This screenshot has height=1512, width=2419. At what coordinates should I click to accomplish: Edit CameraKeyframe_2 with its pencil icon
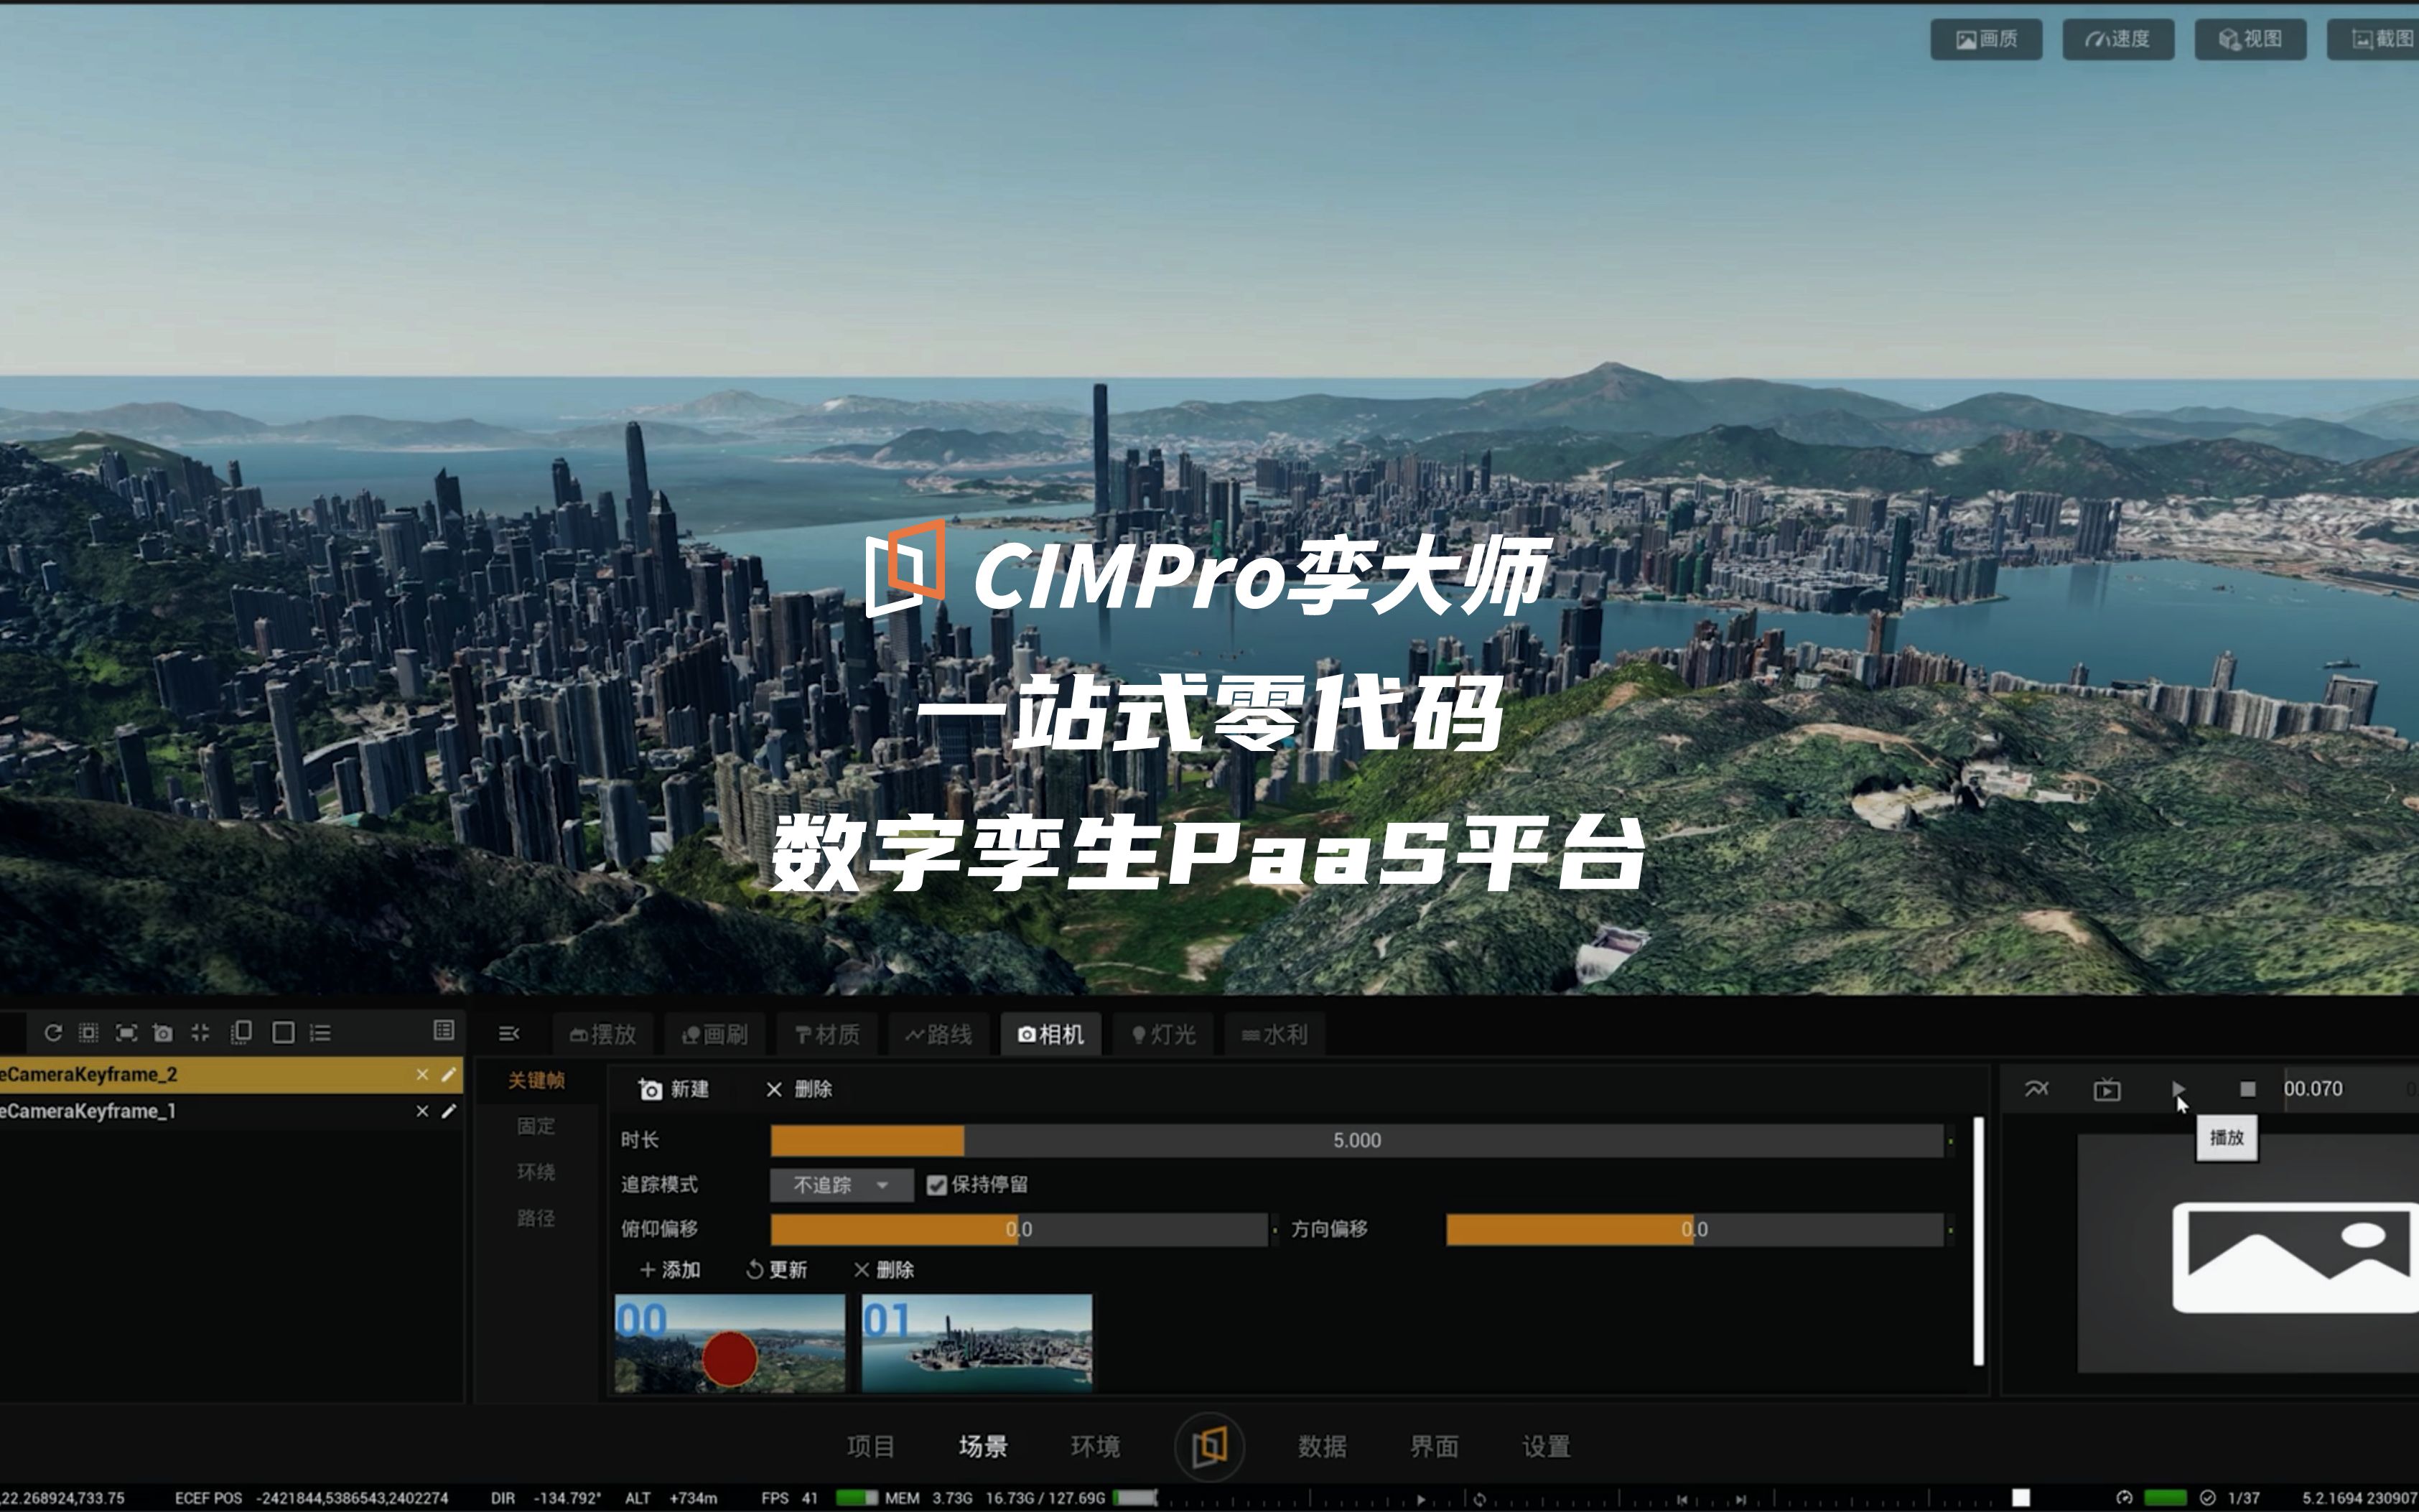coord(449,1075)
